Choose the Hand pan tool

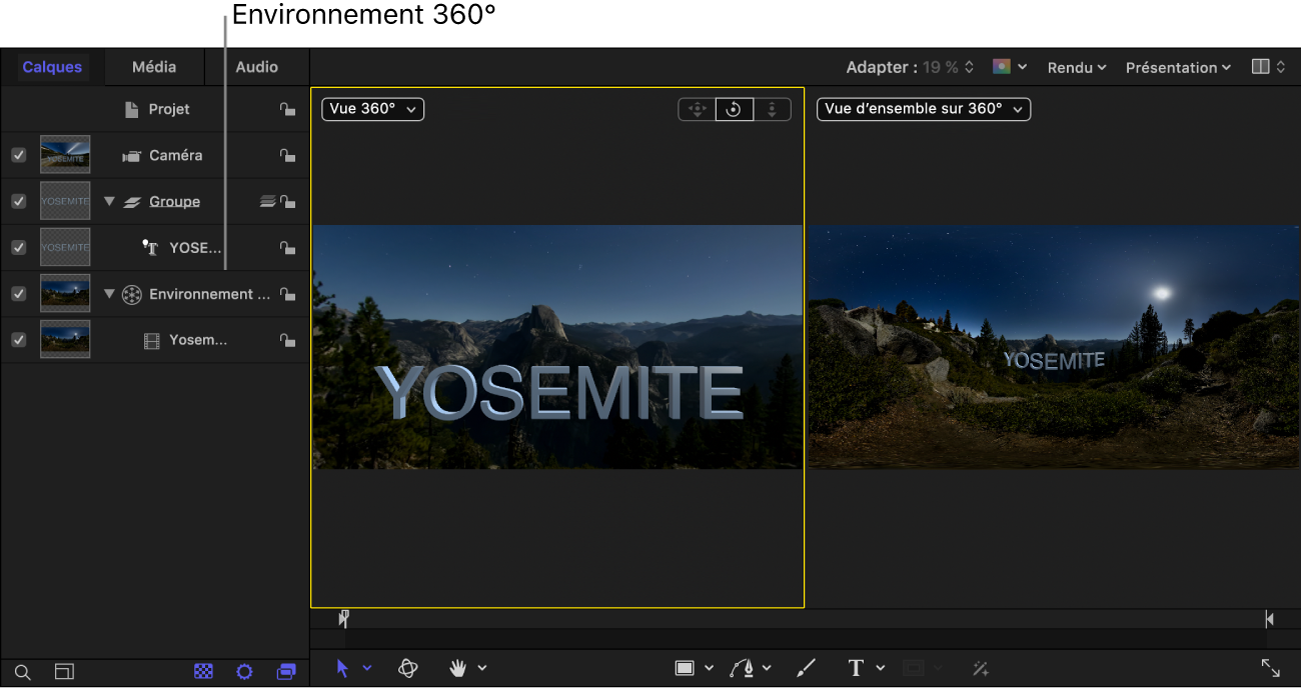point(458,667)
